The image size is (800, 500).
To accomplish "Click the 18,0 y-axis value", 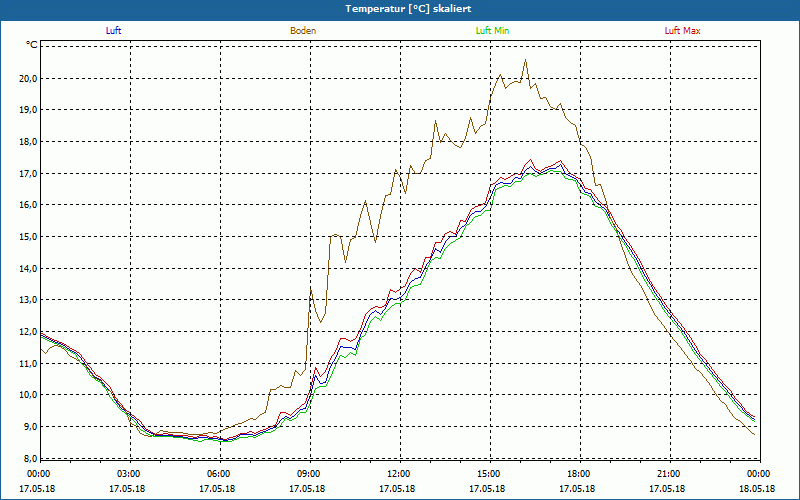I will (x=29, y=142).
